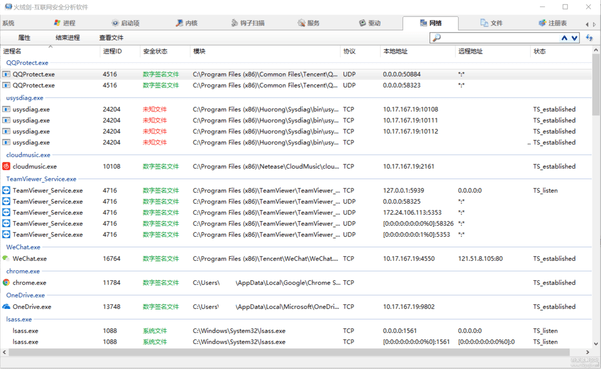Select the 网络 tab
The image size is (601, 369).
coord(430,23)
